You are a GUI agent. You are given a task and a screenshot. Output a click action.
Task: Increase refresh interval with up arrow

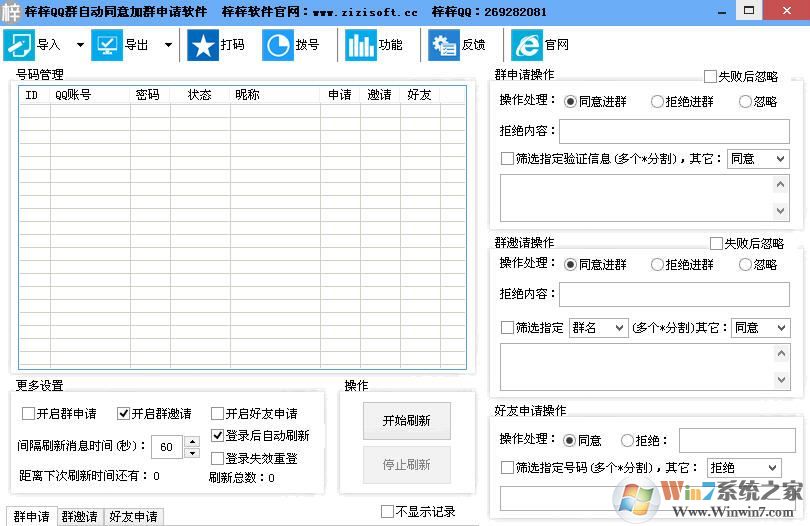coord(192,441)
